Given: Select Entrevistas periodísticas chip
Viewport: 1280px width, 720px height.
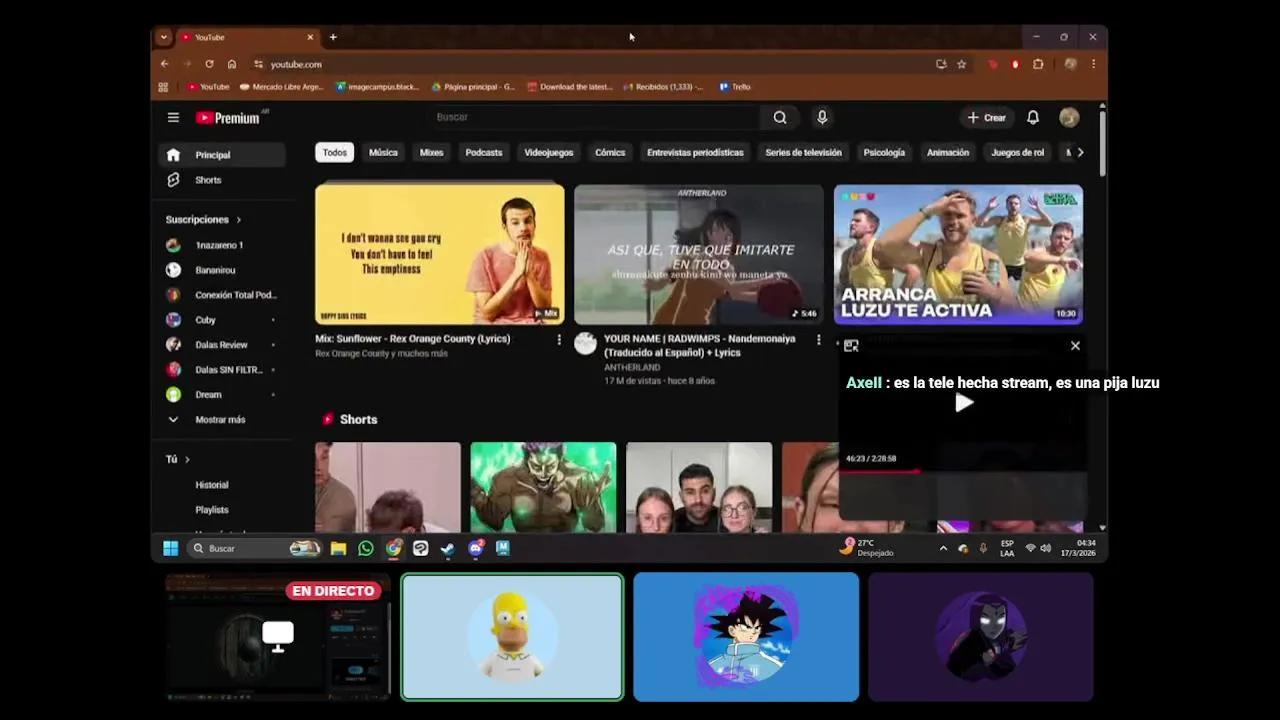Looking at the screenshot, I should (x=695, y=153).
